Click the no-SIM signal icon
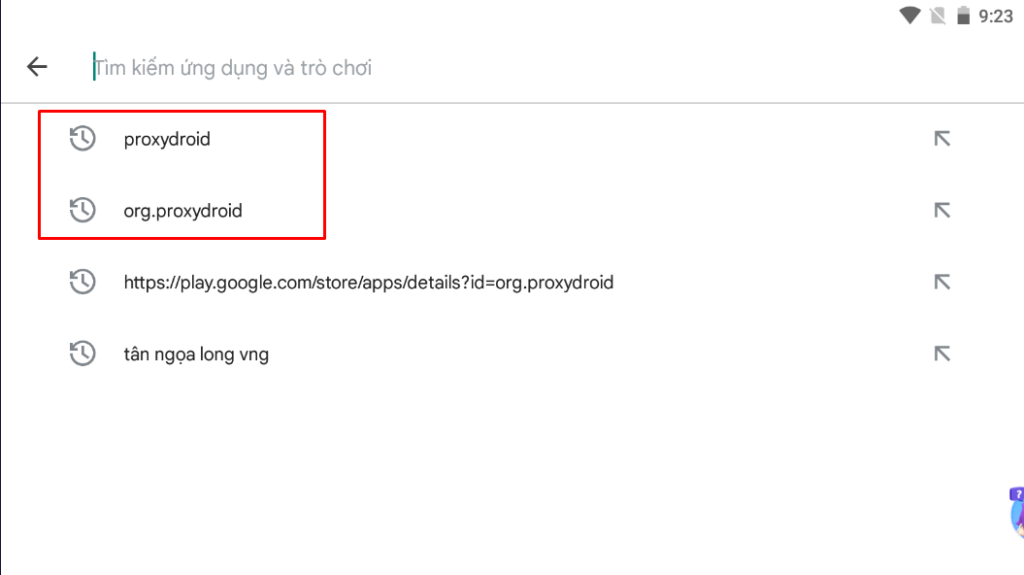The image size is (1024, 575). point(938,16)
